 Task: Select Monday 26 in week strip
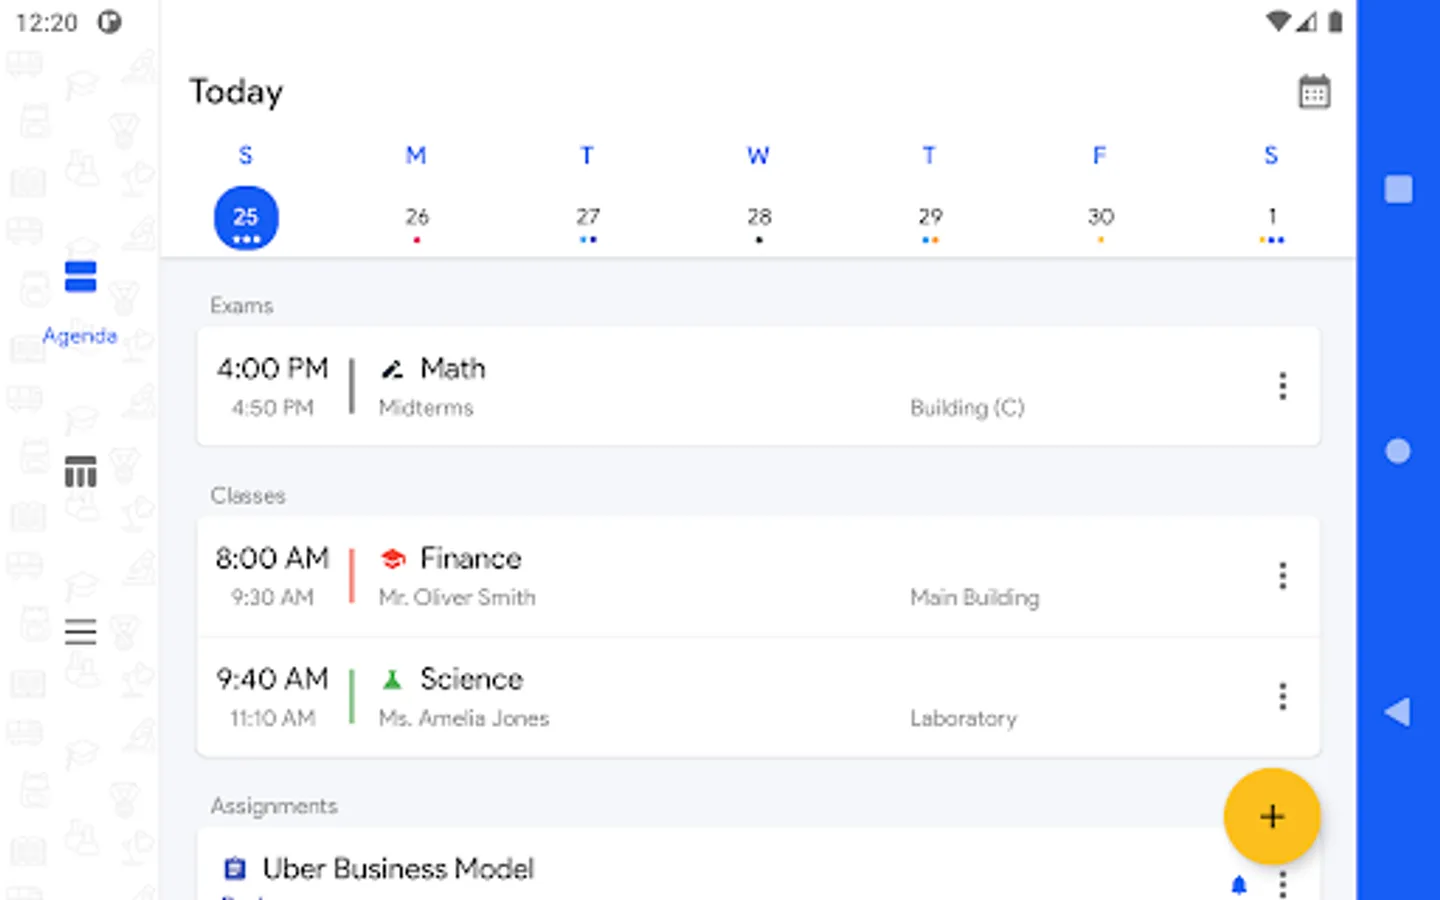(417, 217)
